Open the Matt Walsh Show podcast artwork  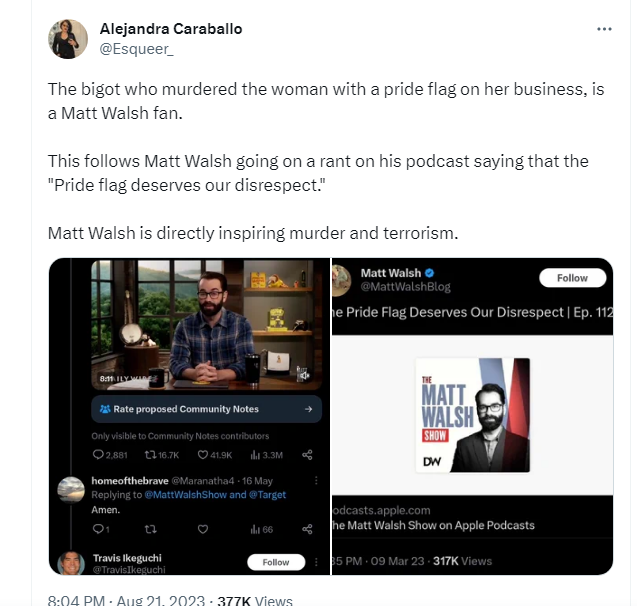pos(472,415)
